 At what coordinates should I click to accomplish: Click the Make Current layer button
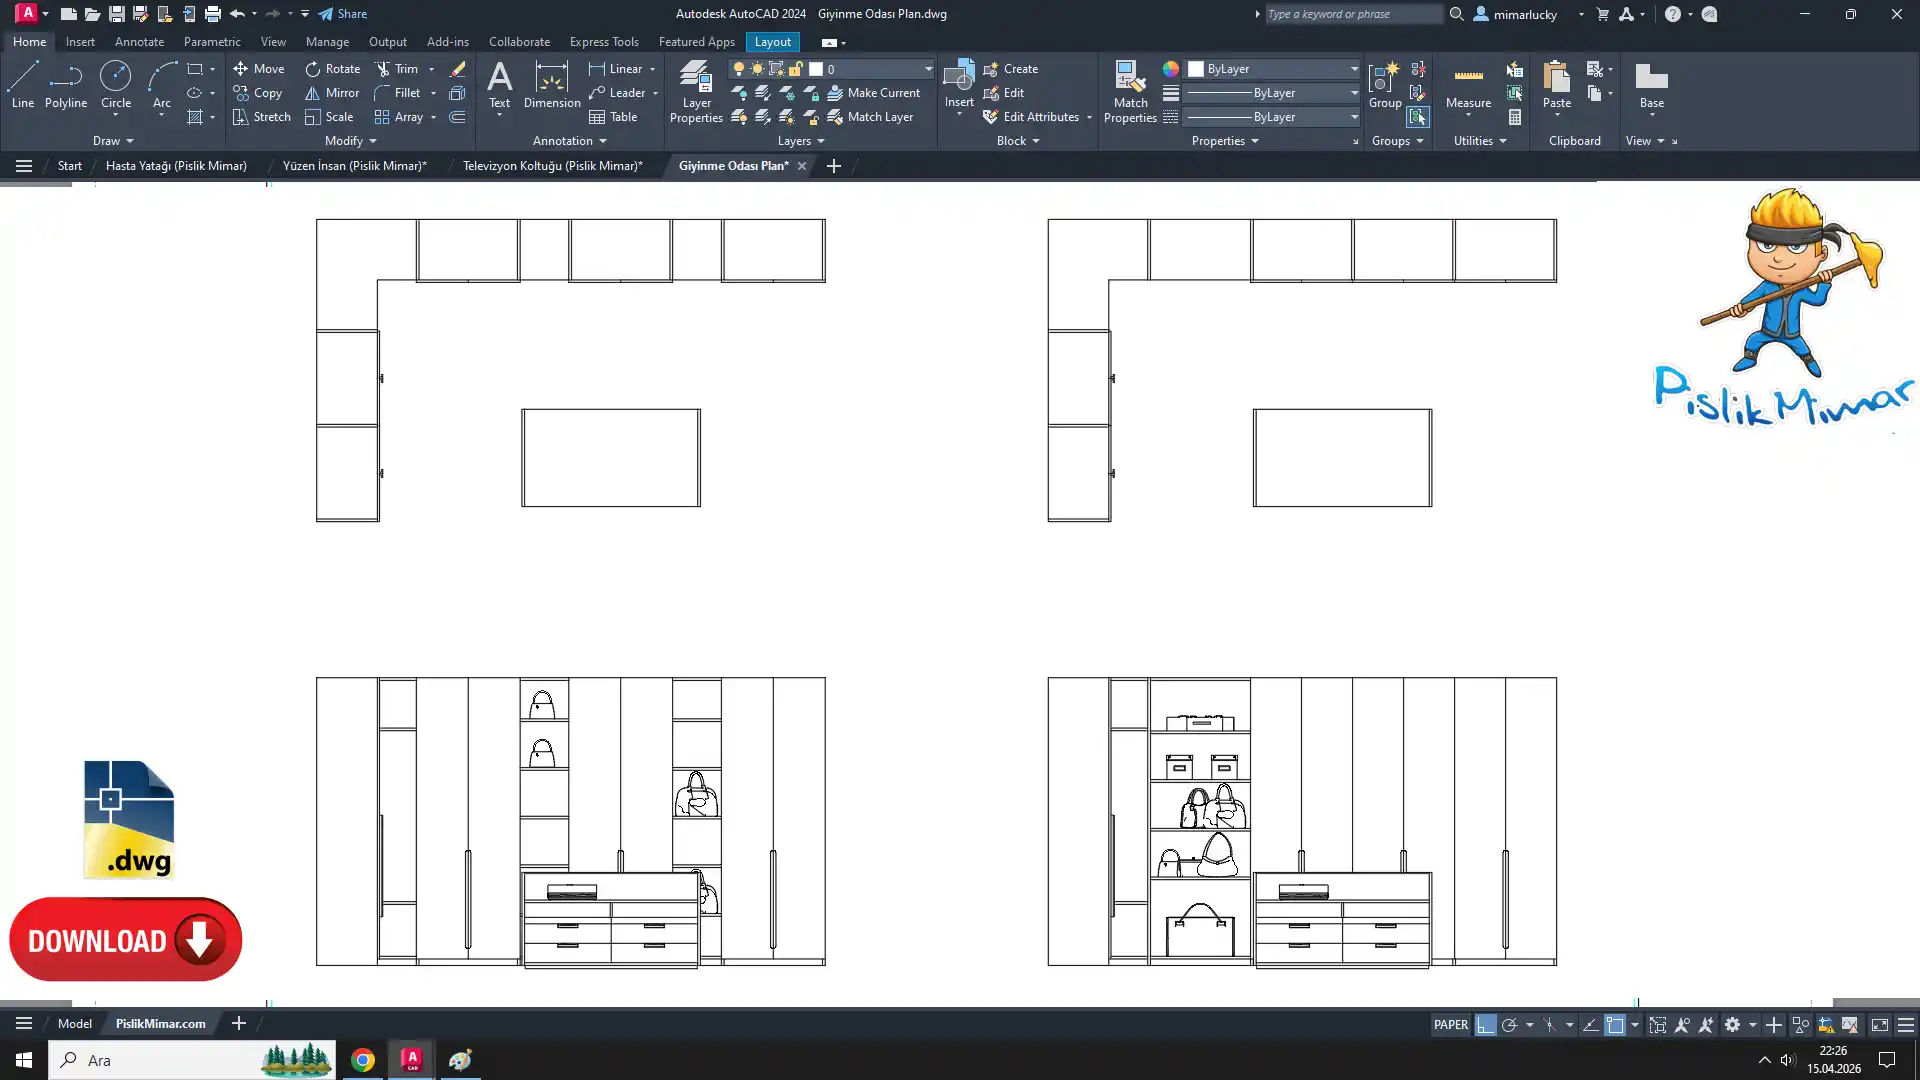tap(873, 93)
